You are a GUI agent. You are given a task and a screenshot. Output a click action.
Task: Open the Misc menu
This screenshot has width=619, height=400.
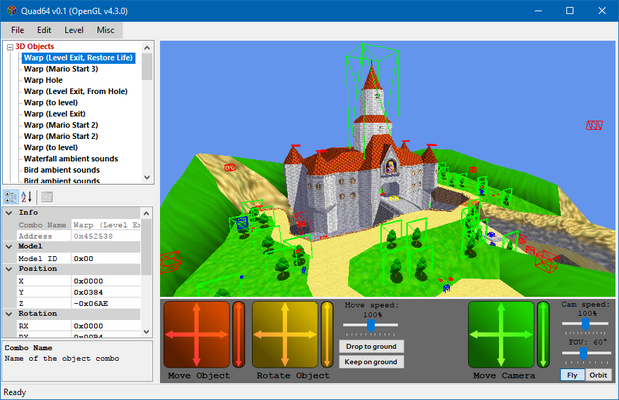click(105, 30)
